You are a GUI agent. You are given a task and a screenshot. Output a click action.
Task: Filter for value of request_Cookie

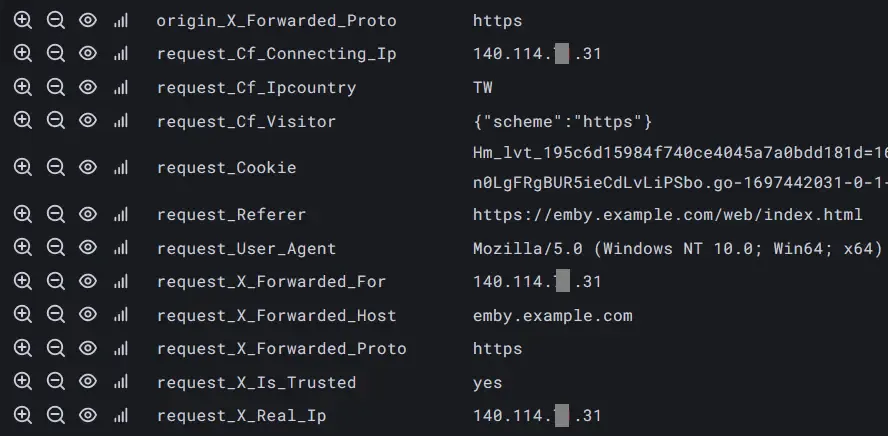coord(22,167)
